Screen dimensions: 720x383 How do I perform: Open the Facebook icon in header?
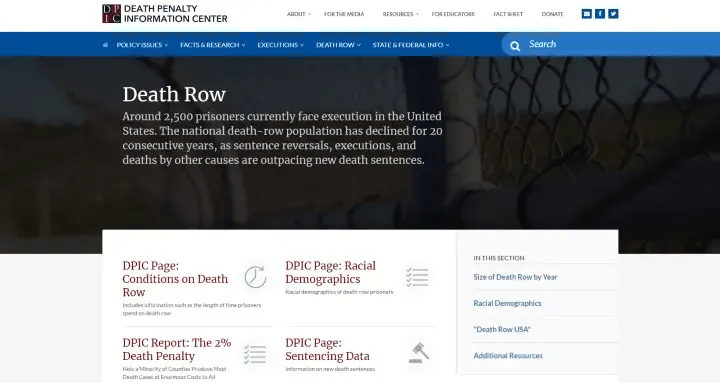pyautogui.click(x=600, y=14)
